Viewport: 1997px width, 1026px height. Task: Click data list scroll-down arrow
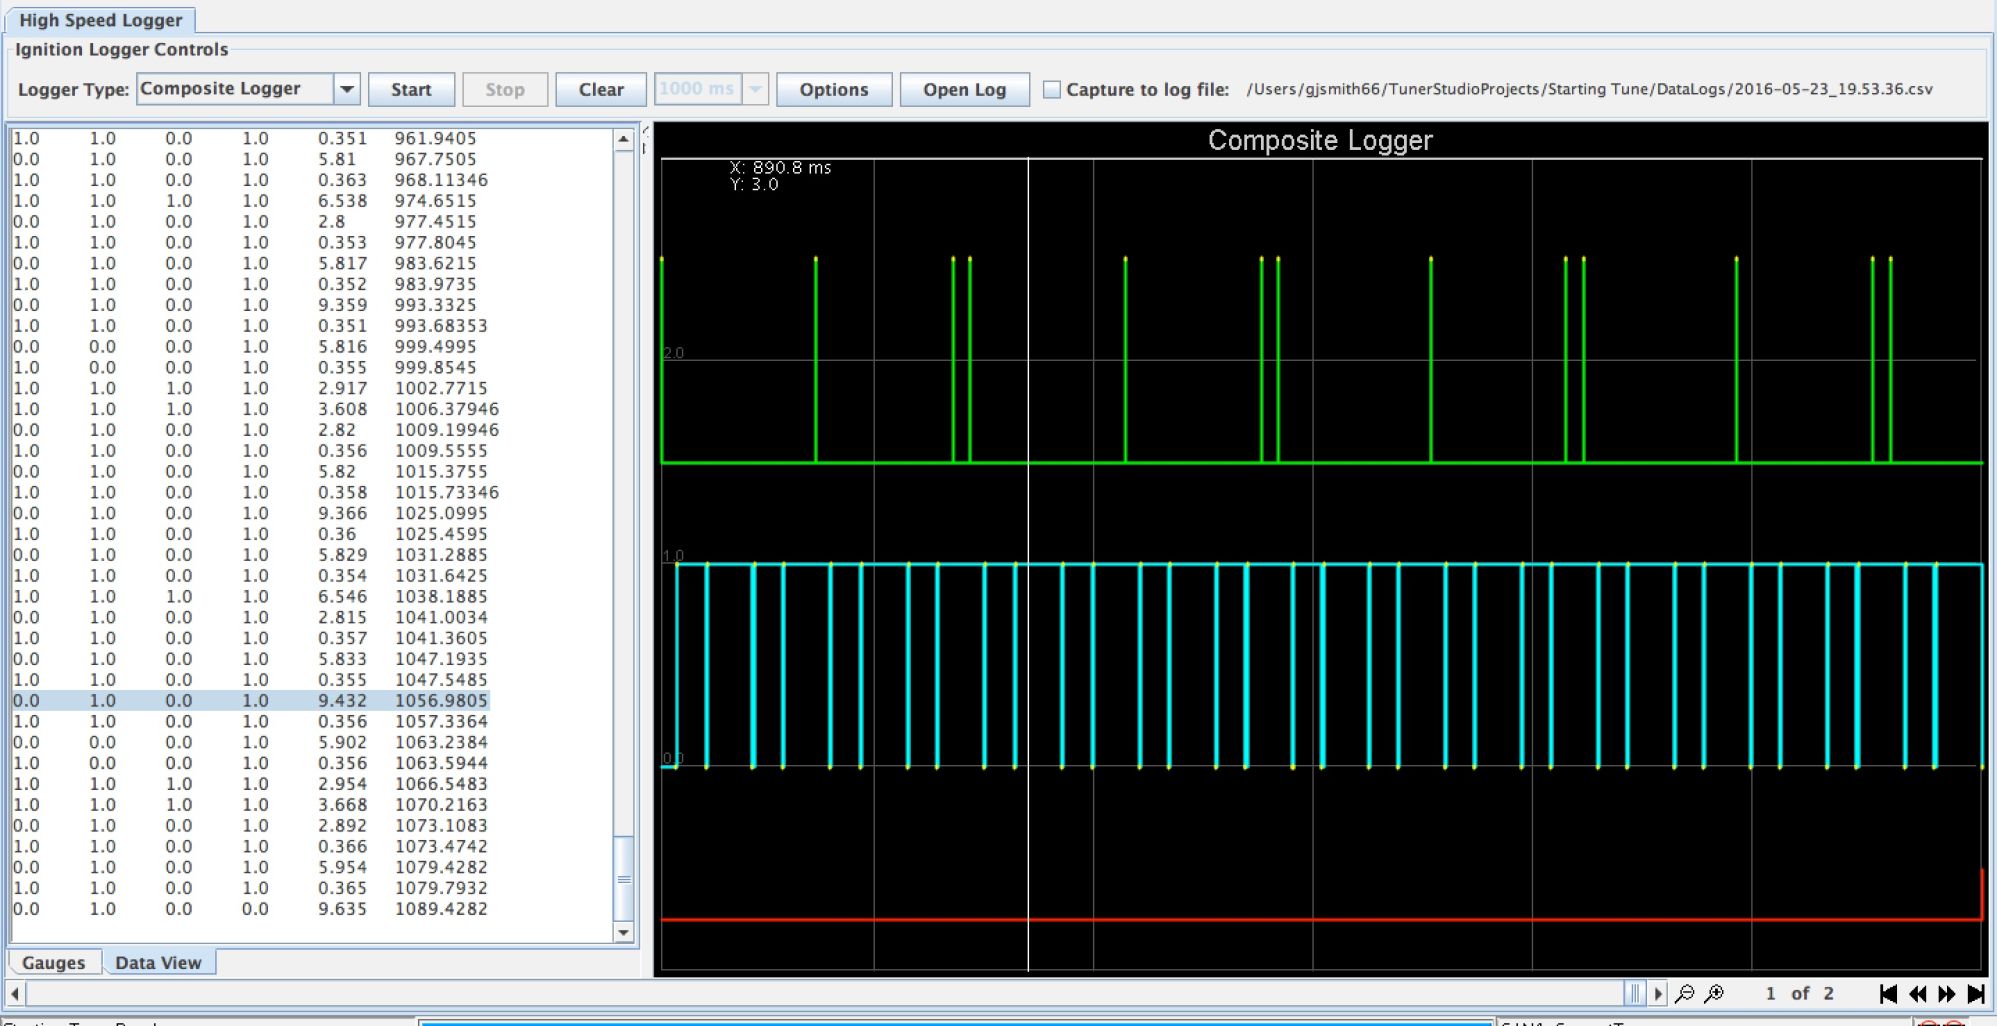coord(623,933)
